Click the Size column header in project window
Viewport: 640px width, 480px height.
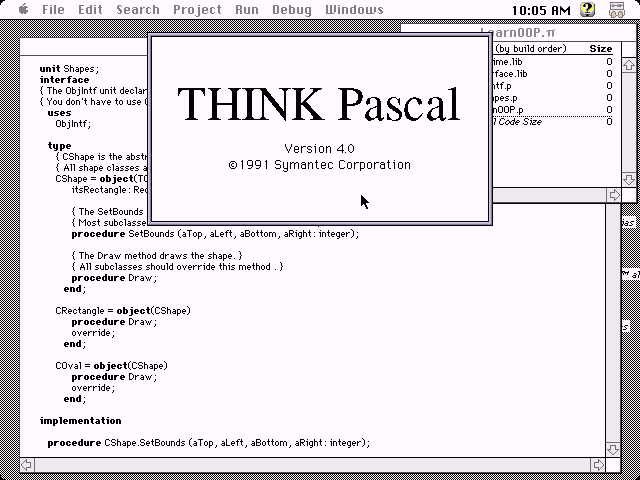(600, 49)
